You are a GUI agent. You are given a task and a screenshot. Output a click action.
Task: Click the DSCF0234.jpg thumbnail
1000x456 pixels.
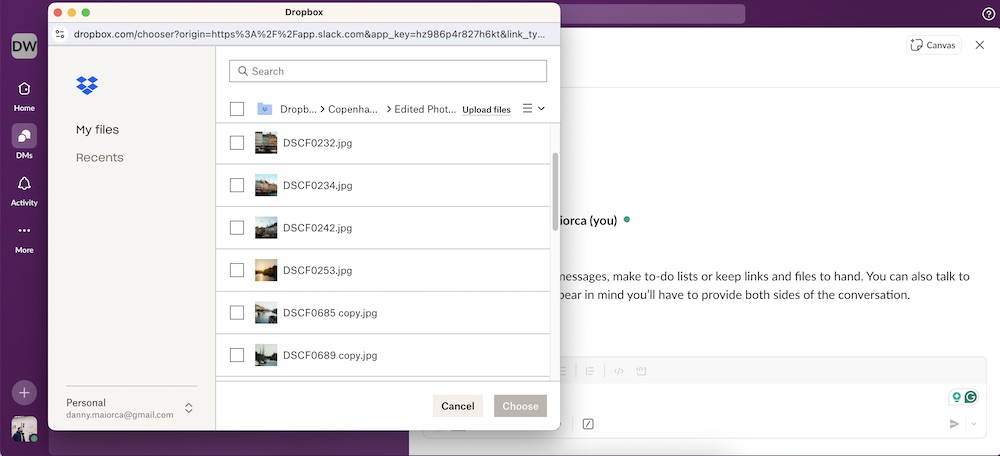click(266, 185)
